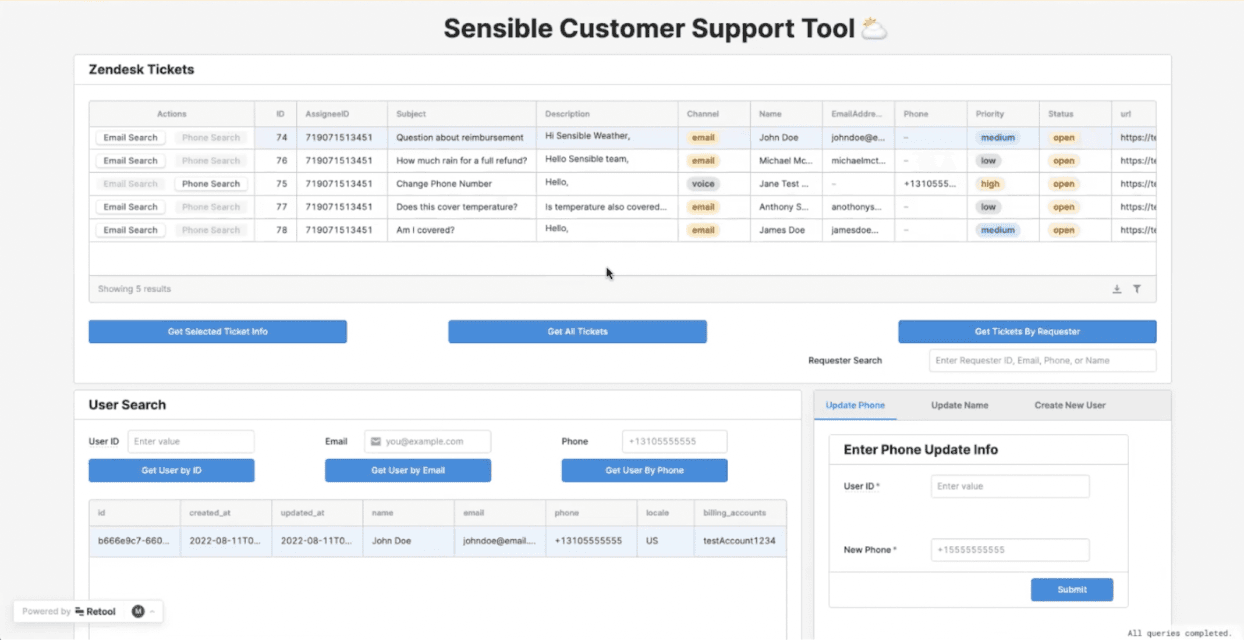Click the voice channel tag on ticket 75
Viewport: 1244px width, 640px height.
coord(703,183)
